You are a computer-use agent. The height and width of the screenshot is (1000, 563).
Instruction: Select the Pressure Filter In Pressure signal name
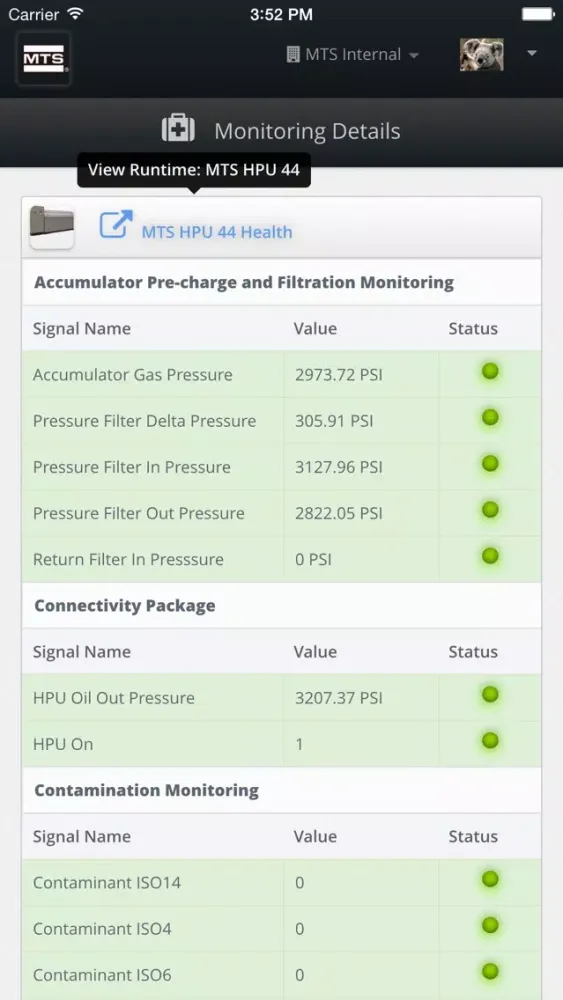tap(132, 467)
